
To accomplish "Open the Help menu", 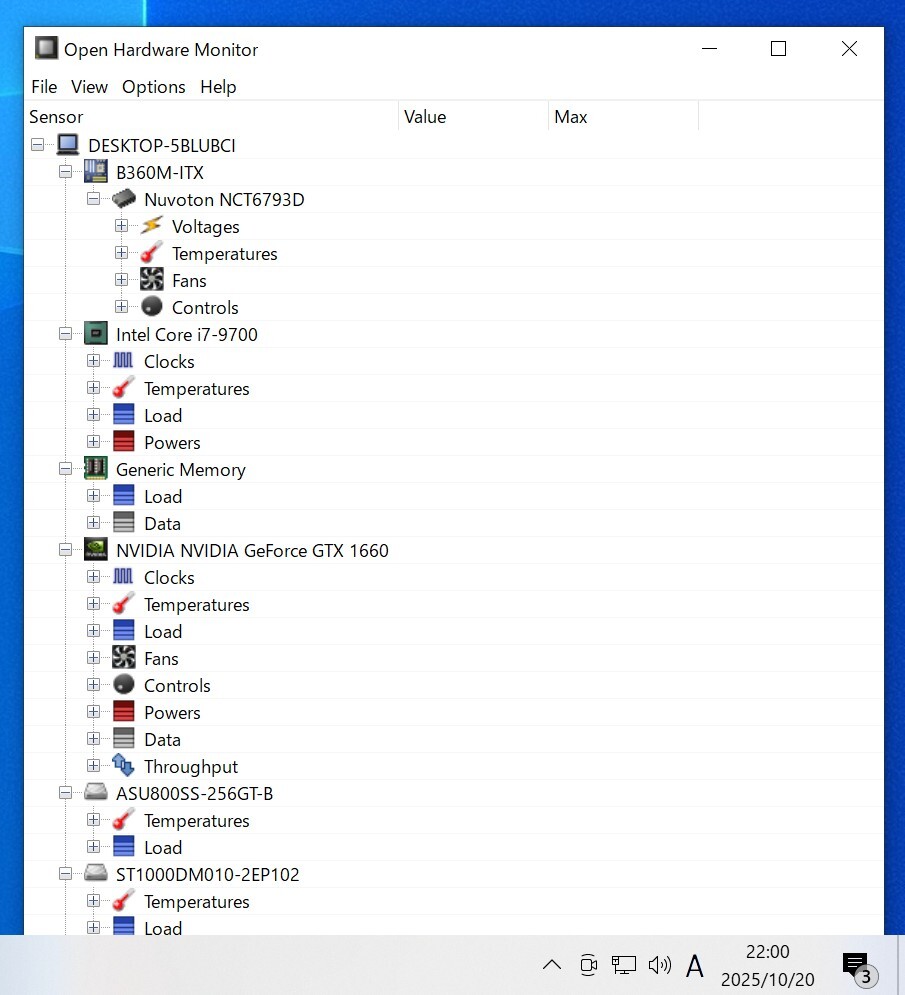I will click(x=218, y=87).
